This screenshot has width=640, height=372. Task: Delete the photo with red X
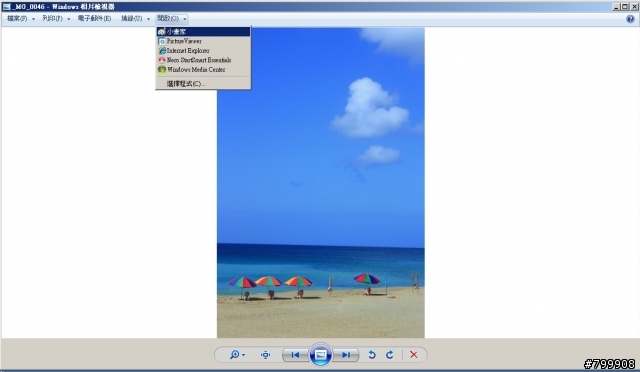click(413, 354)
